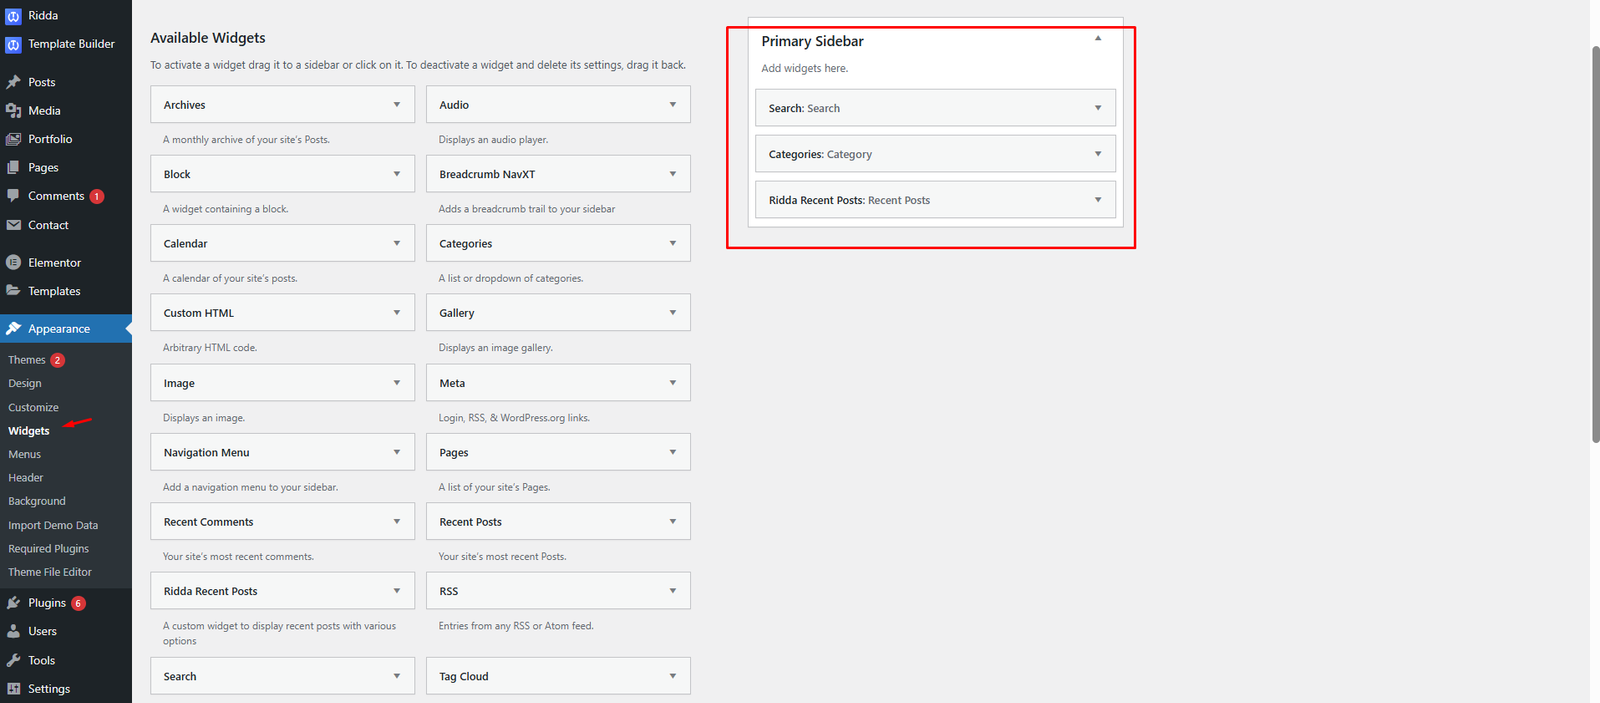The width and height of the screenshot is (1600, 703).
Task: Expand the Ridda Recent Posts sidebar widget
Action: tap(935, 200)
